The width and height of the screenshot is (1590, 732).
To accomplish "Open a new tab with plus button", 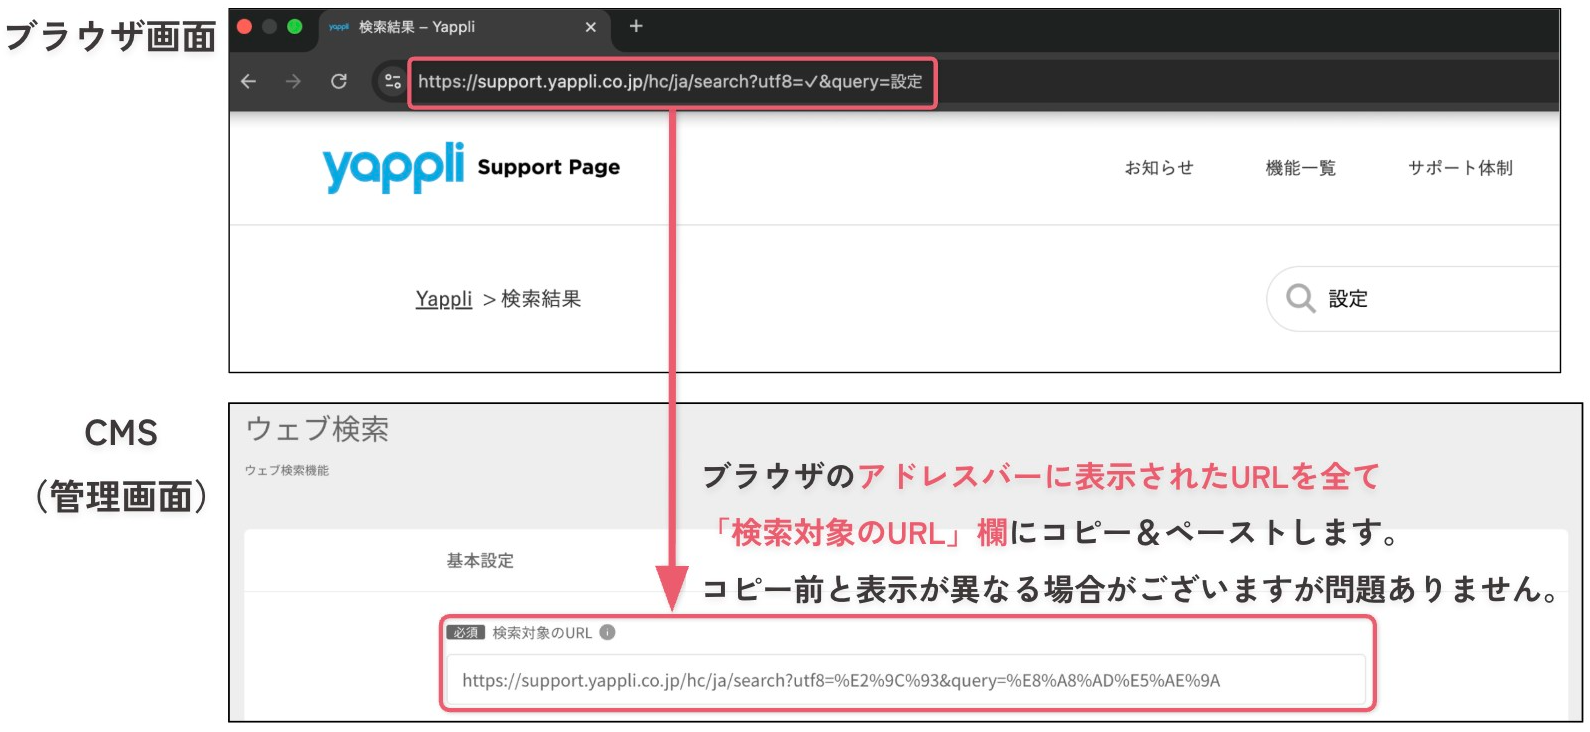I will (x=636, y=26).
